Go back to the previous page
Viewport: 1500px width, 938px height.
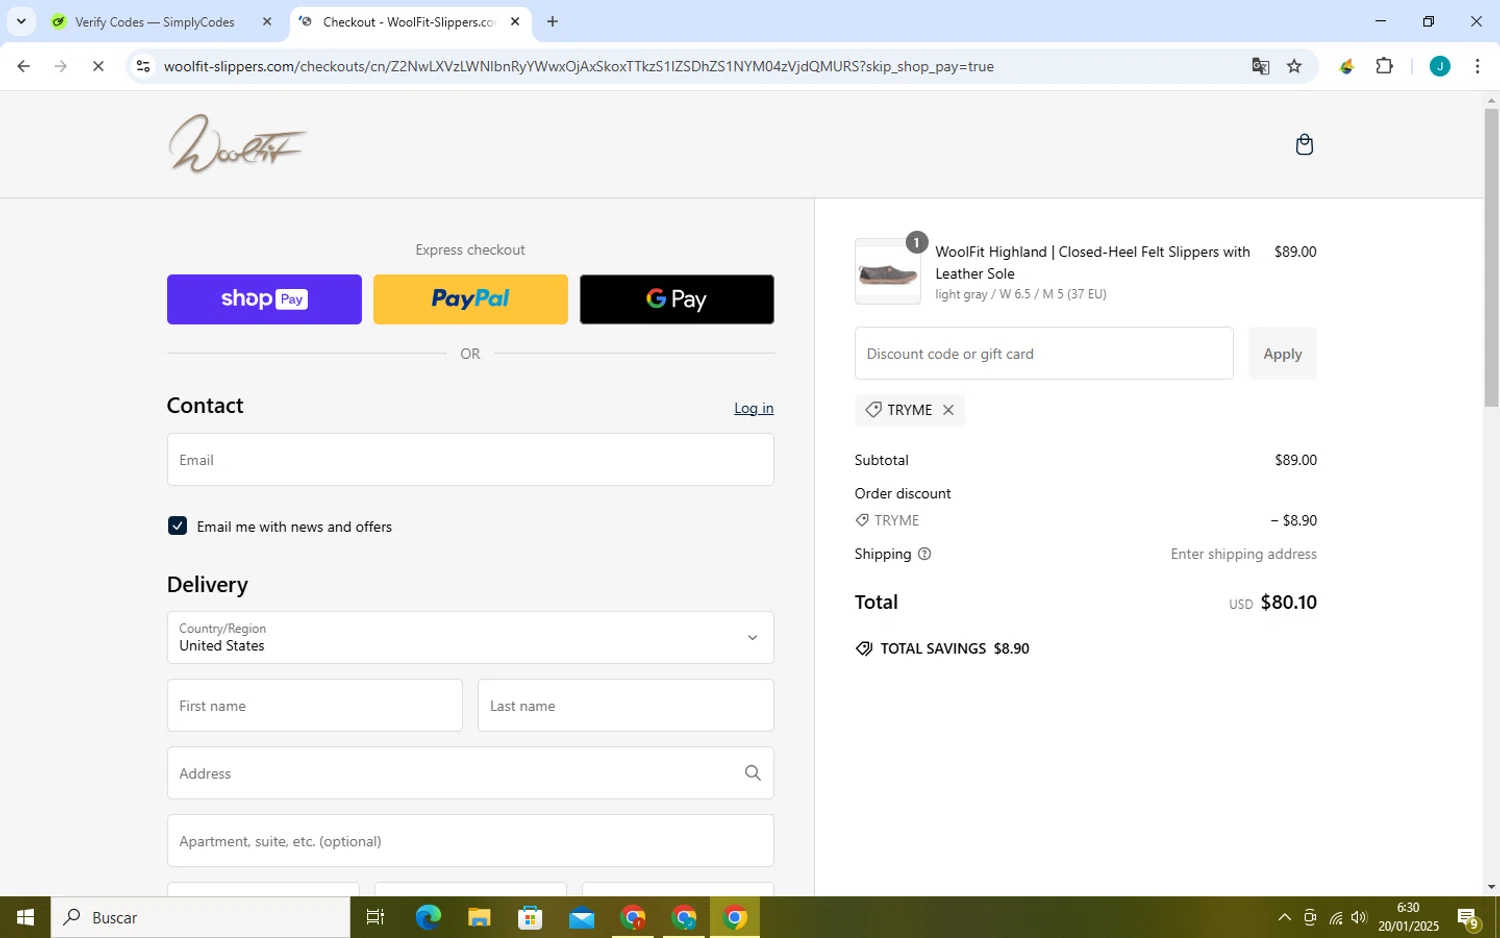23,66
